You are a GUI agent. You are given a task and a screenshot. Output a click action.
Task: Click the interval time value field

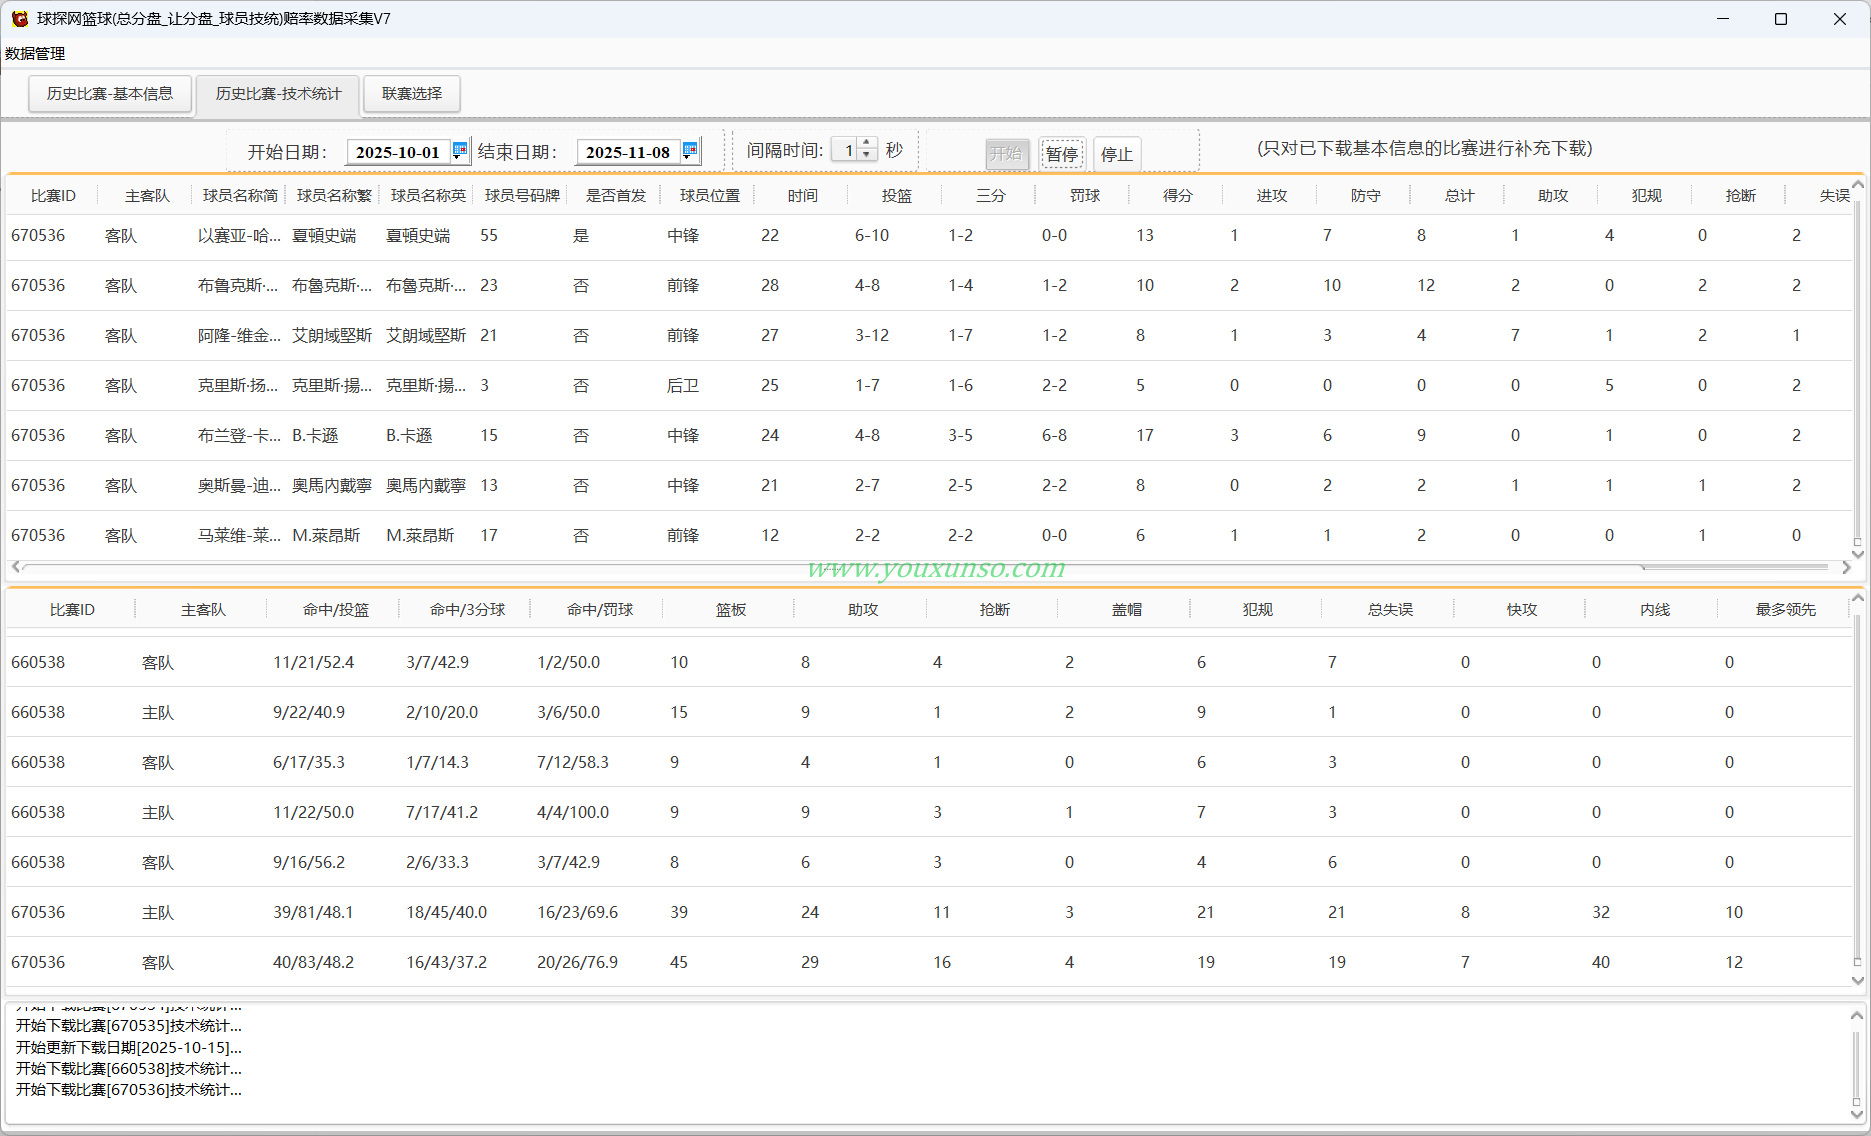[845, 150]
